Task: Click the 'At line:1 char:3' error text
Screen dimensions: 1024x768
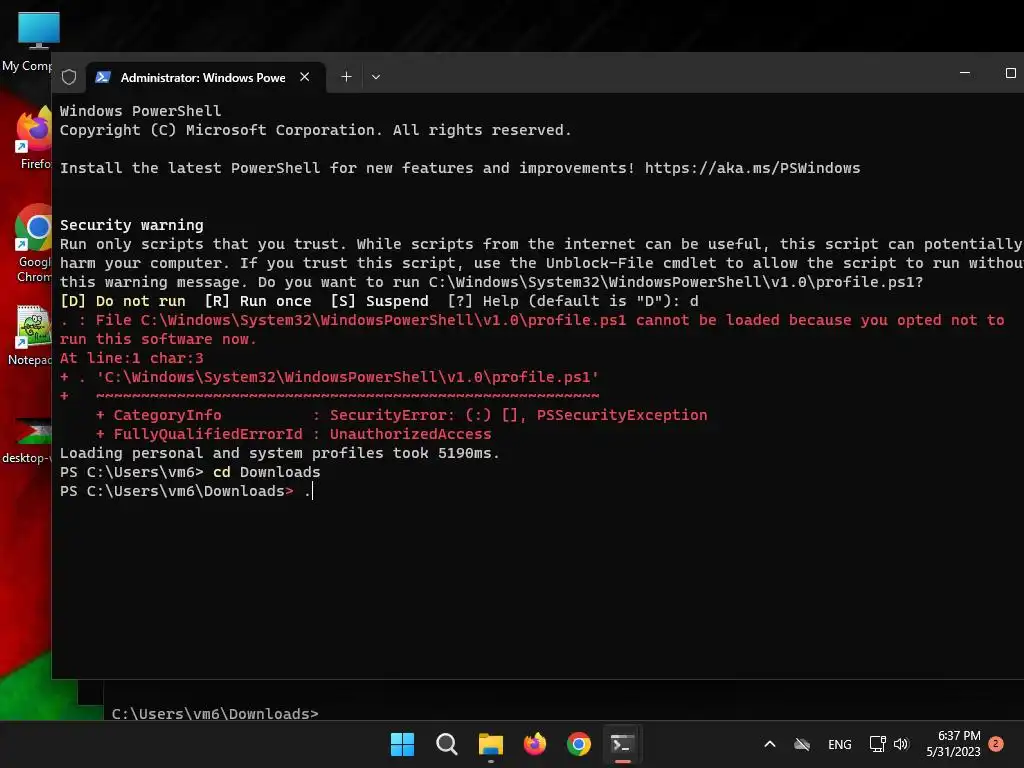Action: [132, 358]
